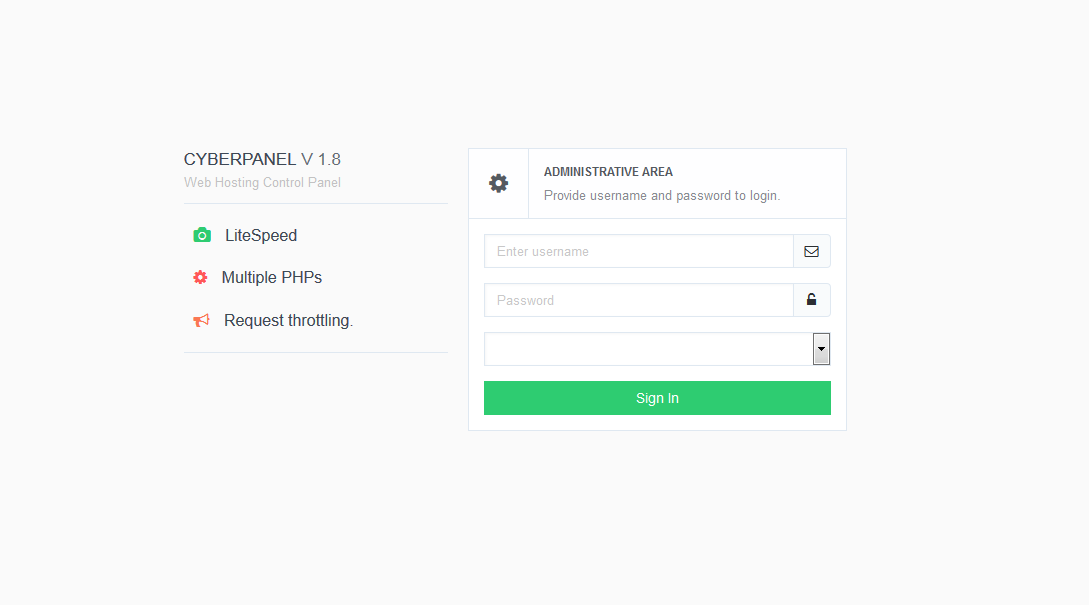Click the green Sign In button

[657, 398]
